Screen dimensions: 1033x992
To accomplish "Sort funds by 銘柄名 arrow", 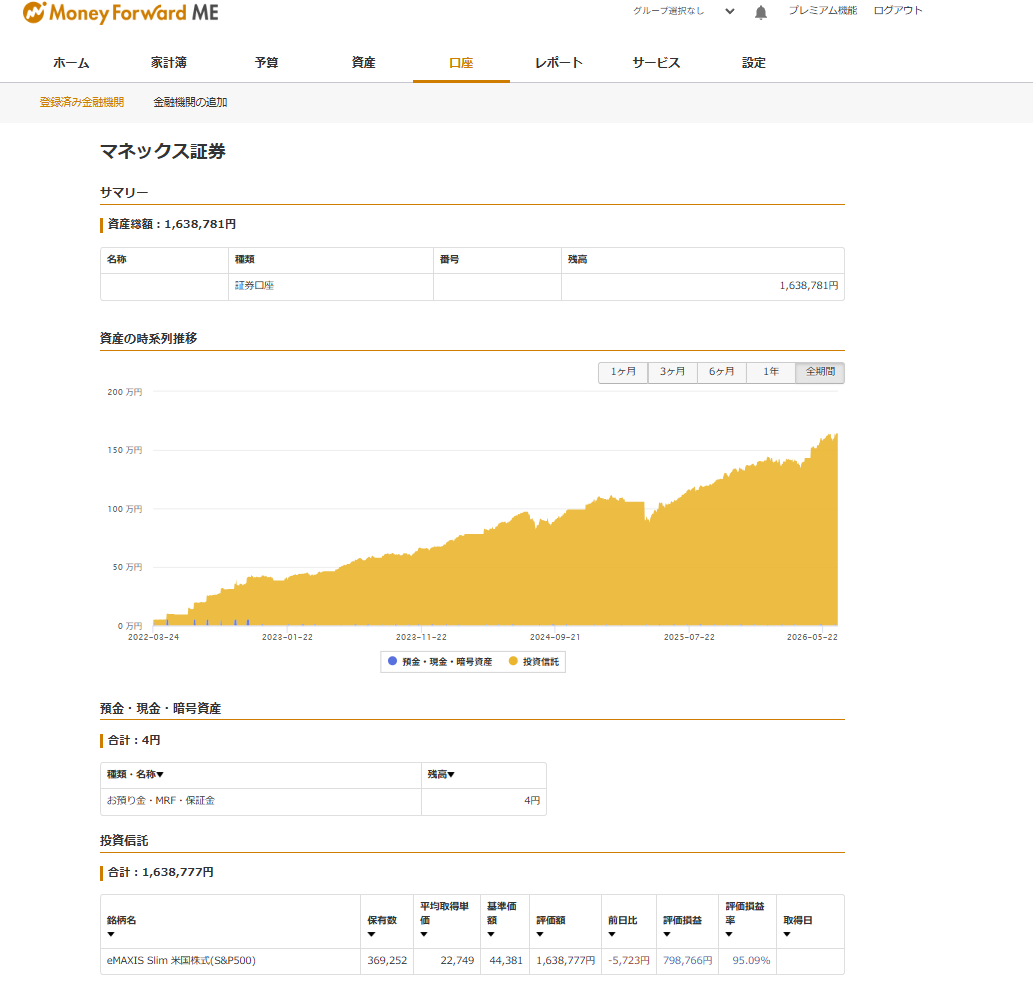I will click(x=111, y=934).
